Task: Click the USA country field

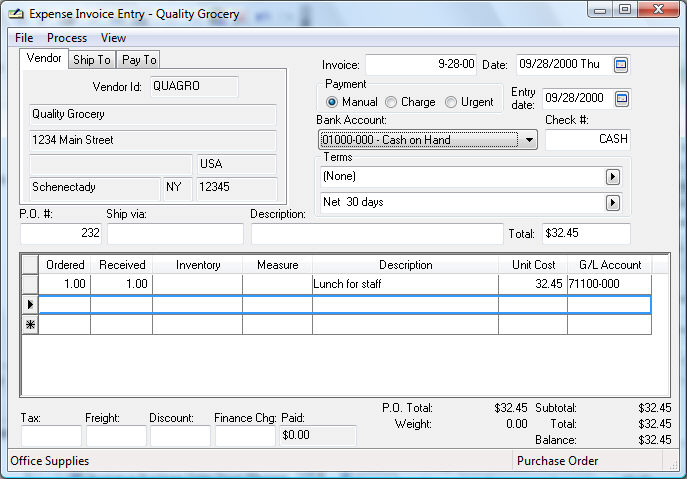Action: 237,164
